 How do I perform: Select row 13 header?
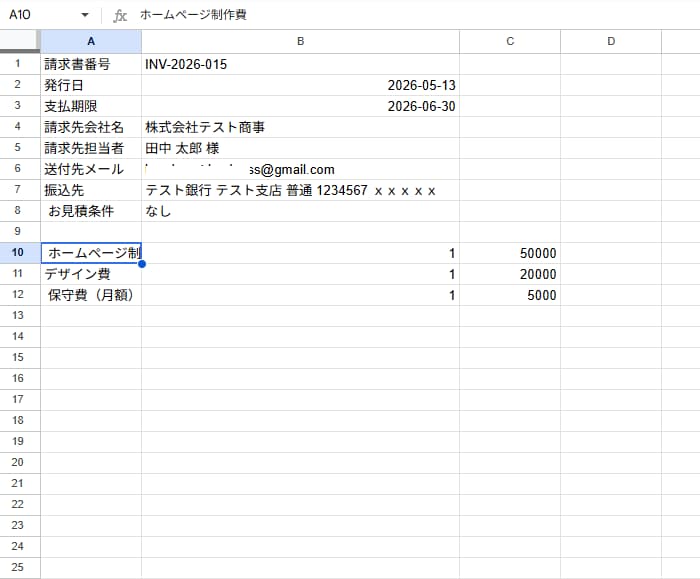click(x=18, y=316)
